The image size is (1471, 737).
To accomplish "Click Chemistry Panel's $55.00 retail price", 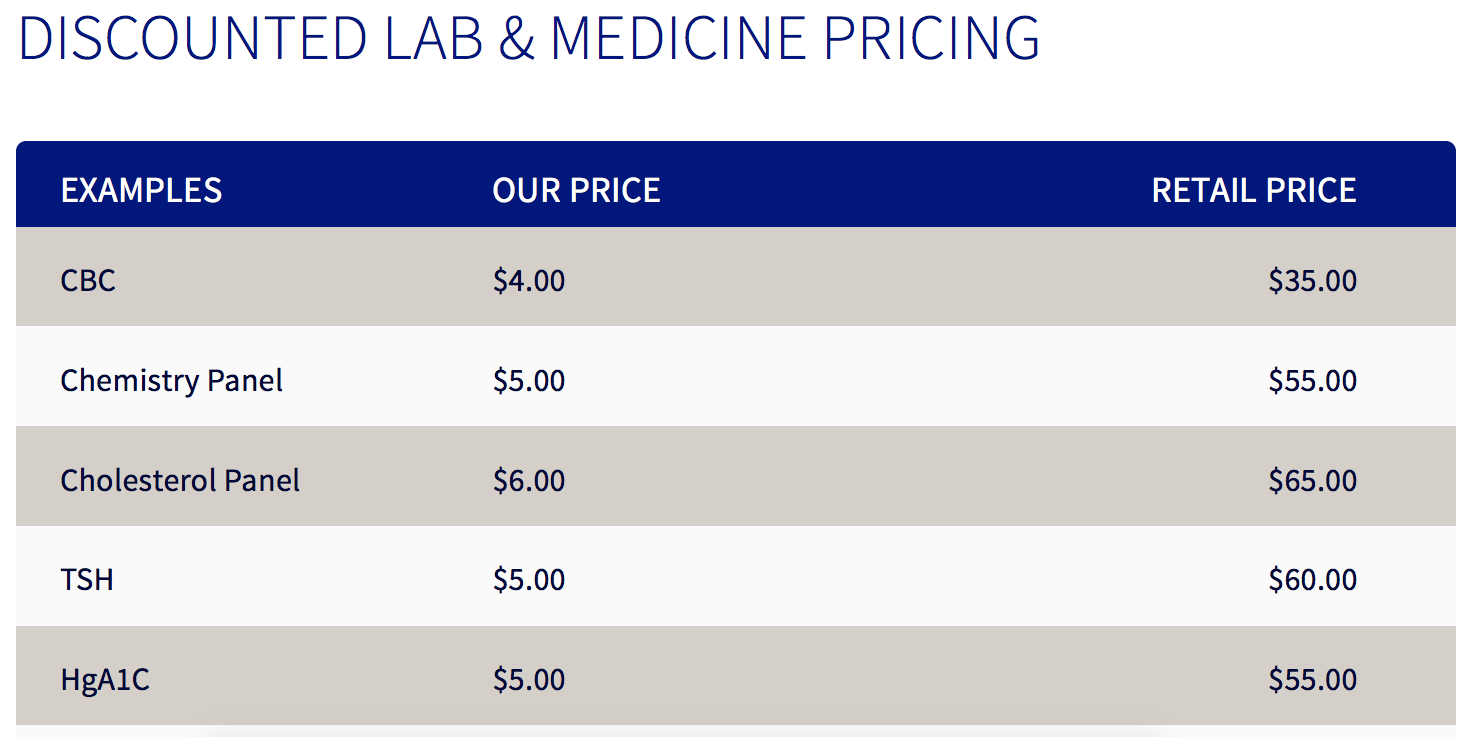I will [1313, 381].
